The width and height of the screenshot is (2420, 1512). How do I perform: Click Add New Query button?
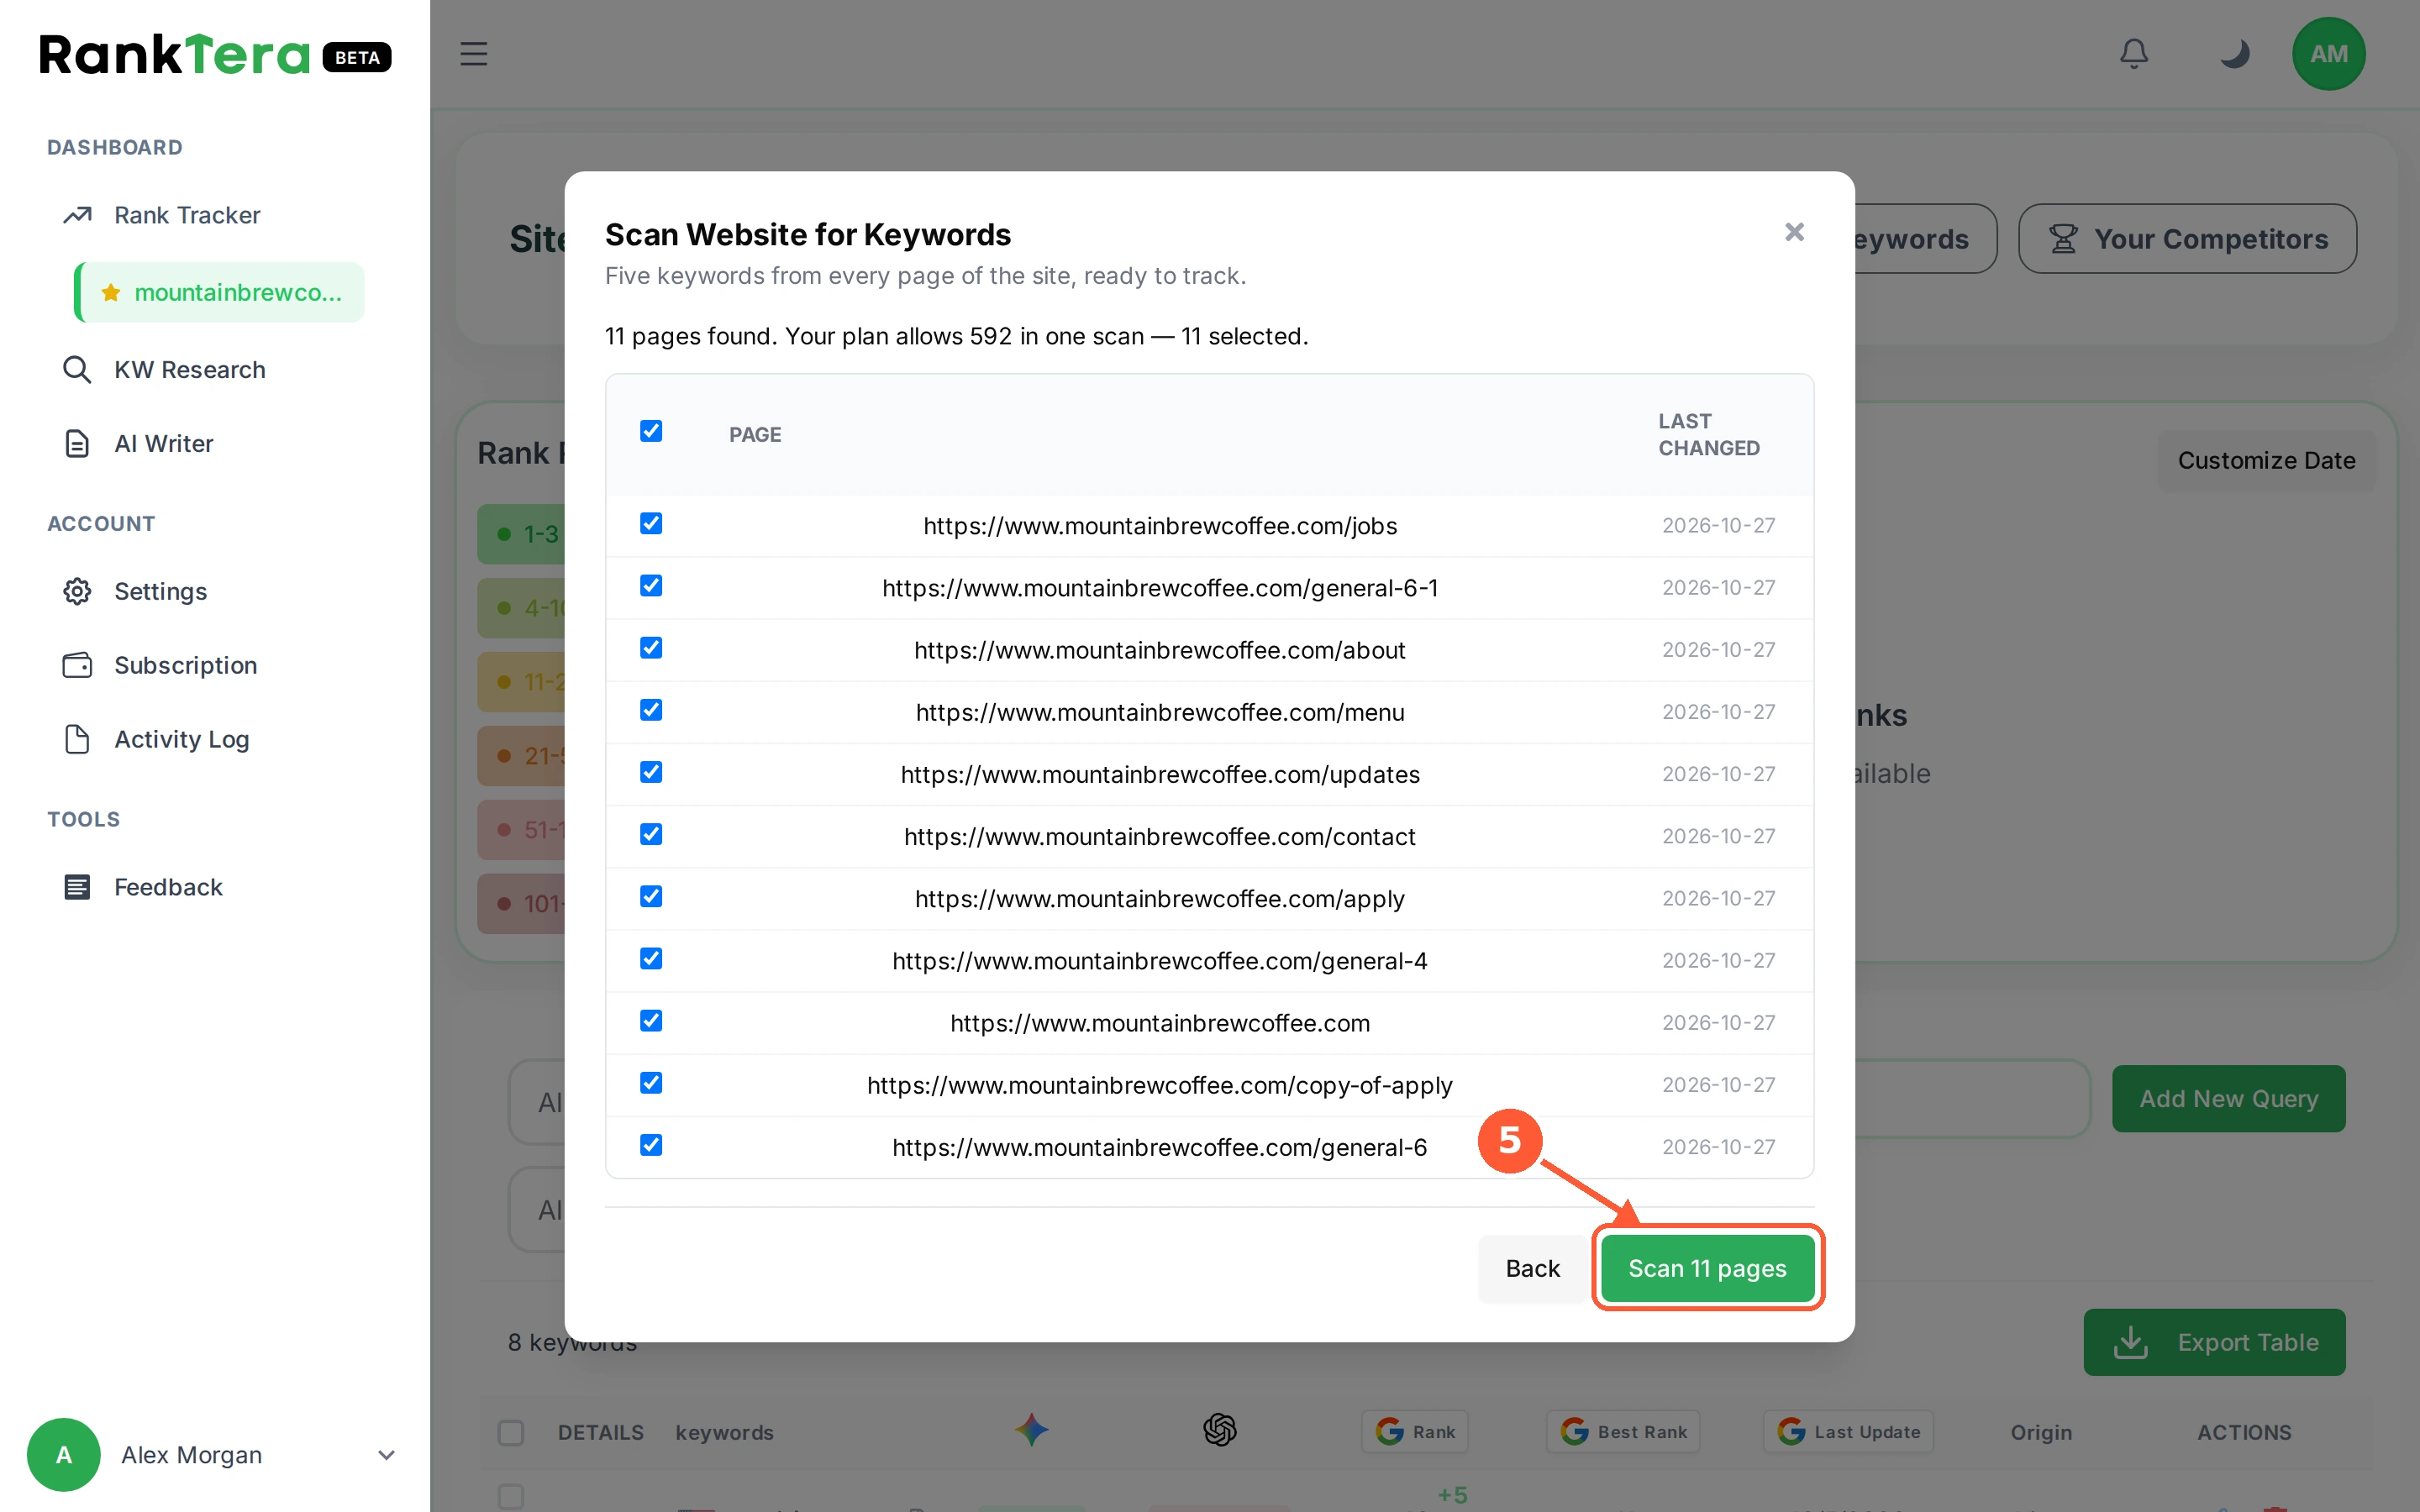2228,1098
